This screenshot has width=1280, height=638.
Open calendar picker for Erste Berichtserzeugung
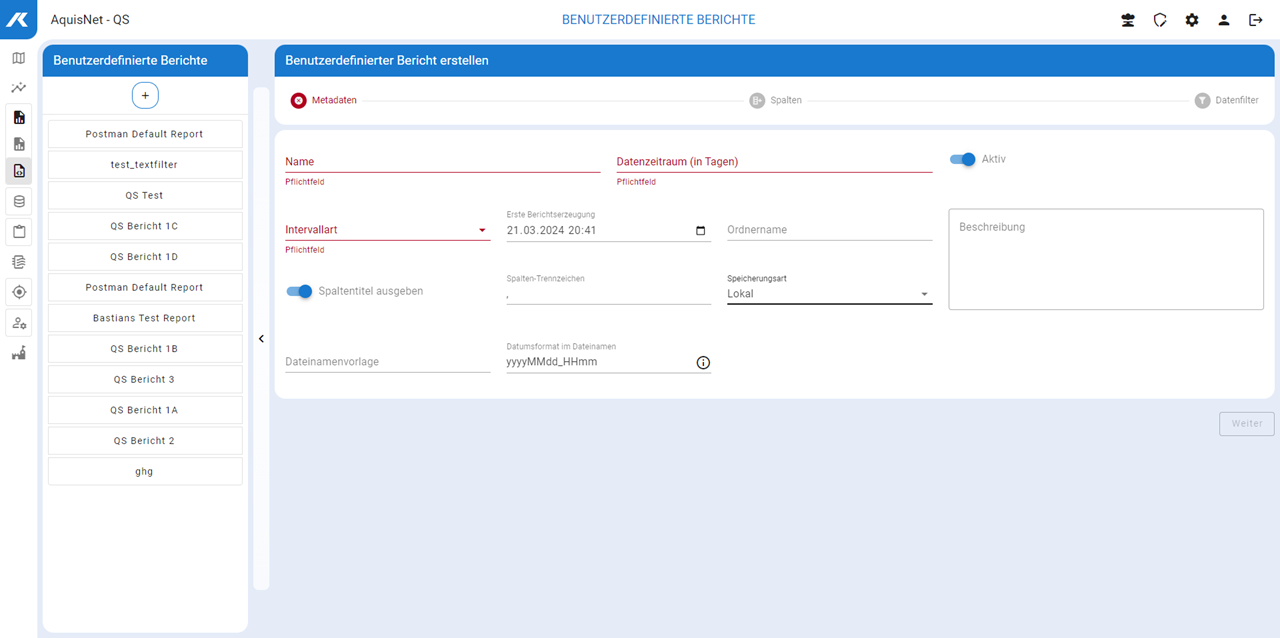[x=700, y=230]
